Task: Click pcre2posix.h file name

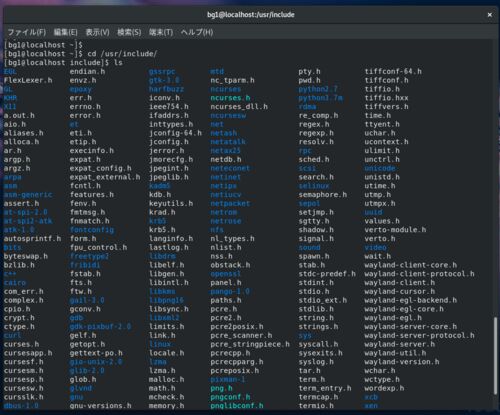Action: 237,327
